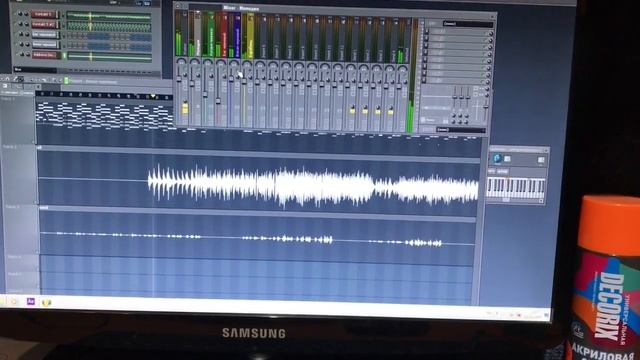
Task: Select the second red channel button in channel rack
Action: click(x=44, y=25)
